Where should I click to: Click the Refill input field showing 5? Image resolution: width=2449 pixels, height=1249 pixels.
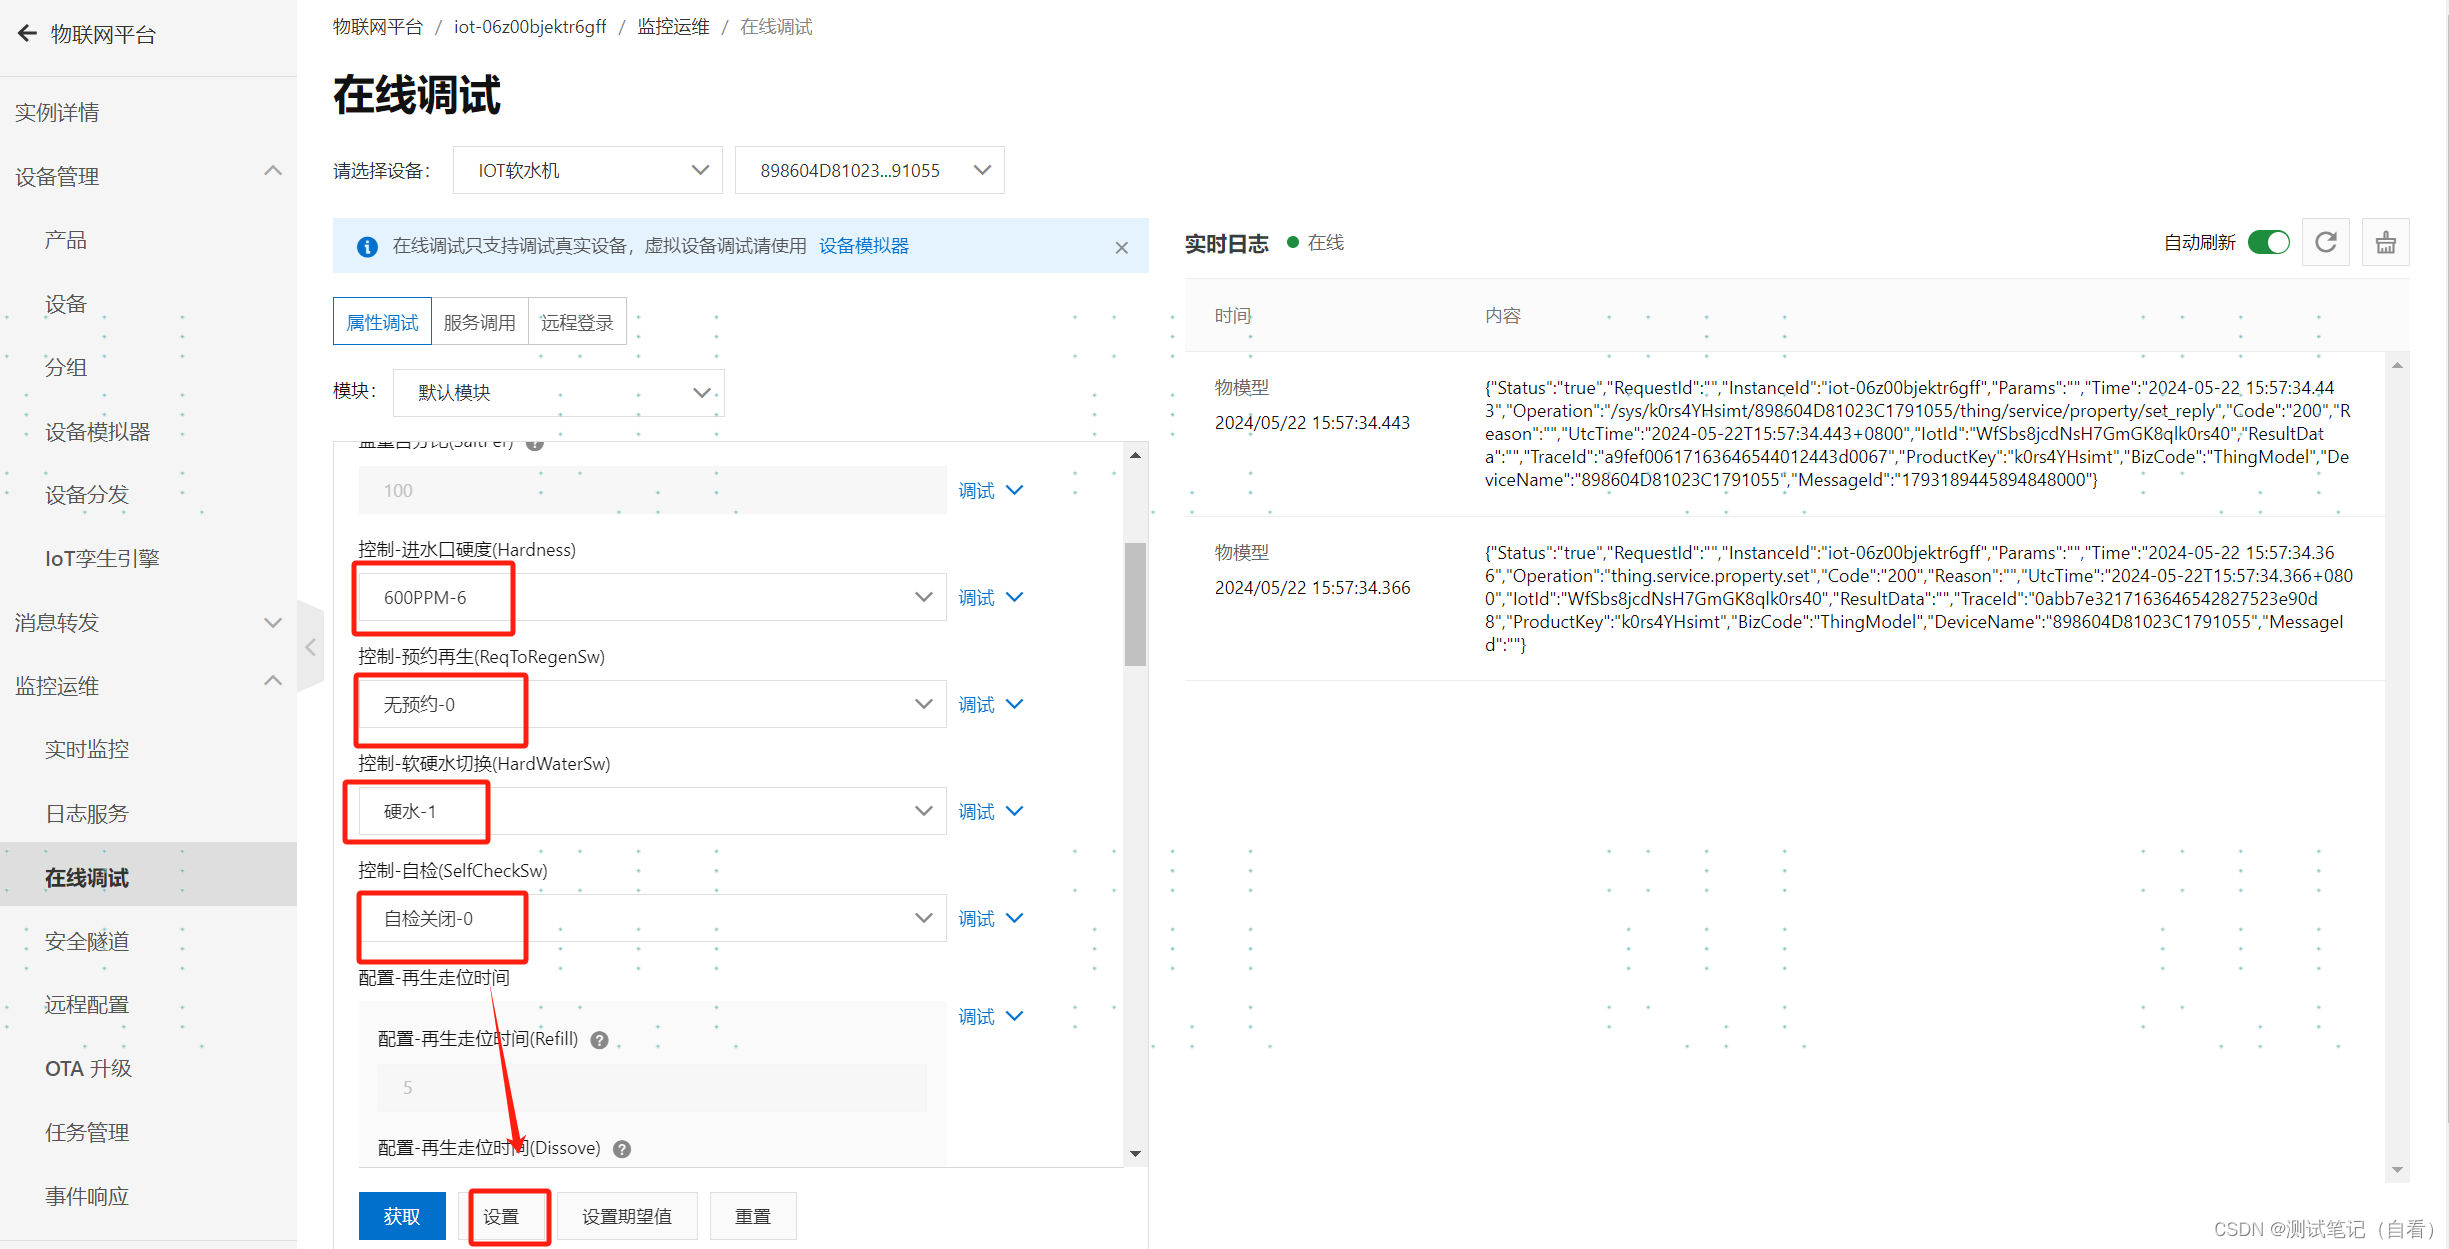(x=652, y=1088)
